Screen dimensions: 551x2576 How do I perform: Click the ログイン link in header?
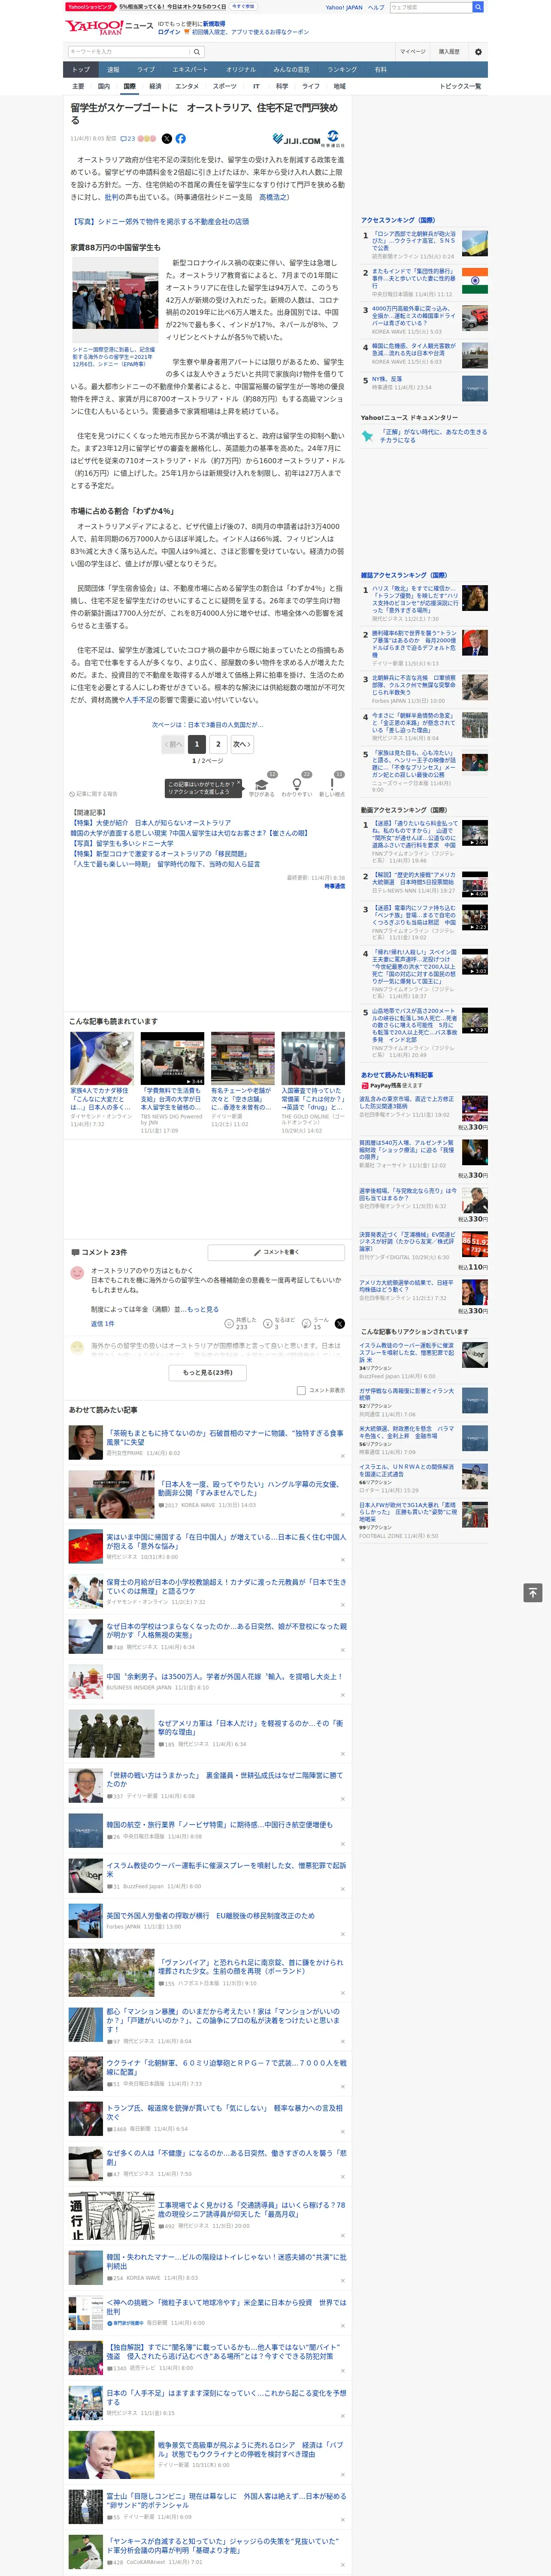tap(169, 32)
